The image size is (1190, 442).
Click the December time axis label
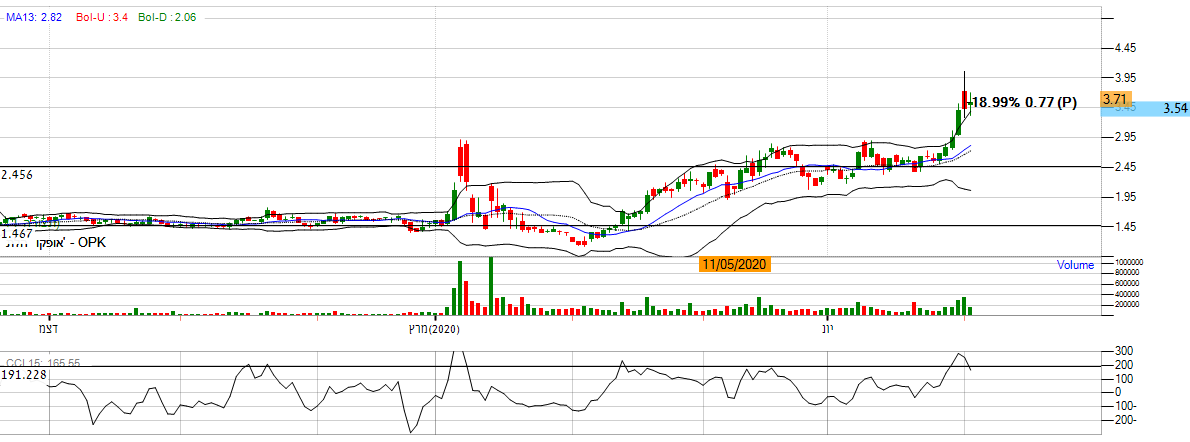tap(48, 328)
